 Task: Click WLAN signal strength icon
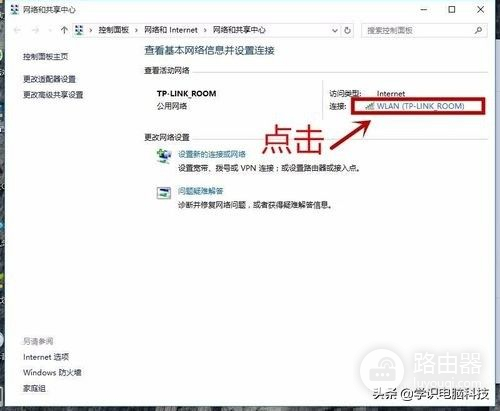point(370,106)
